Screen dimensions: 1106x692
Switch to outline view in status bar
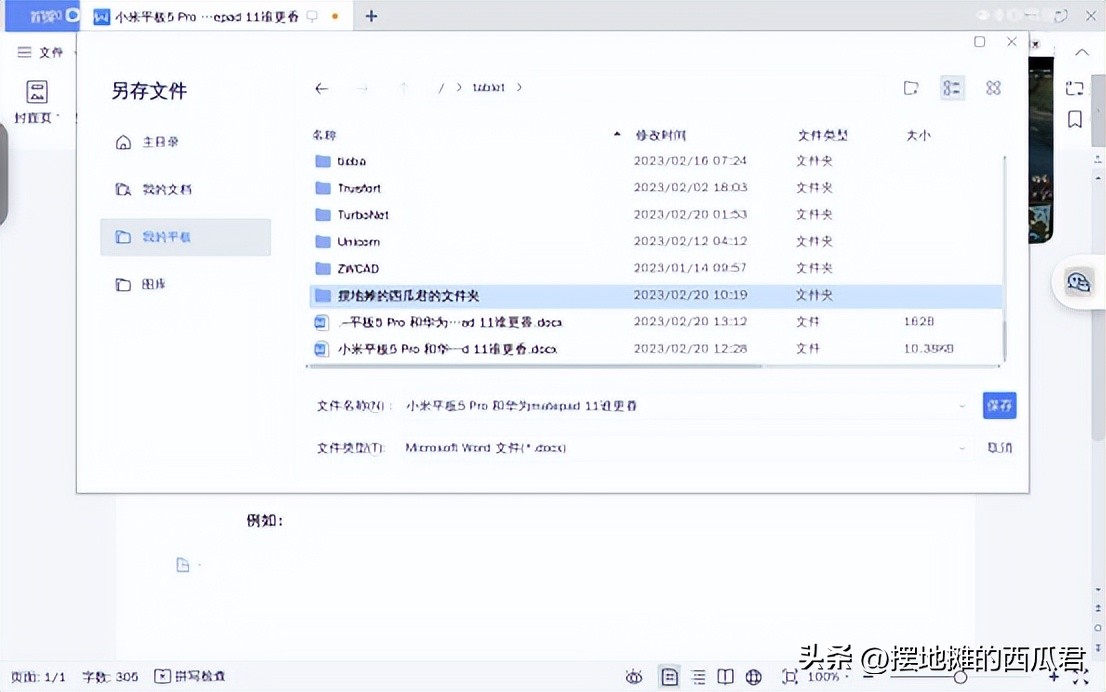pos(698,677)
